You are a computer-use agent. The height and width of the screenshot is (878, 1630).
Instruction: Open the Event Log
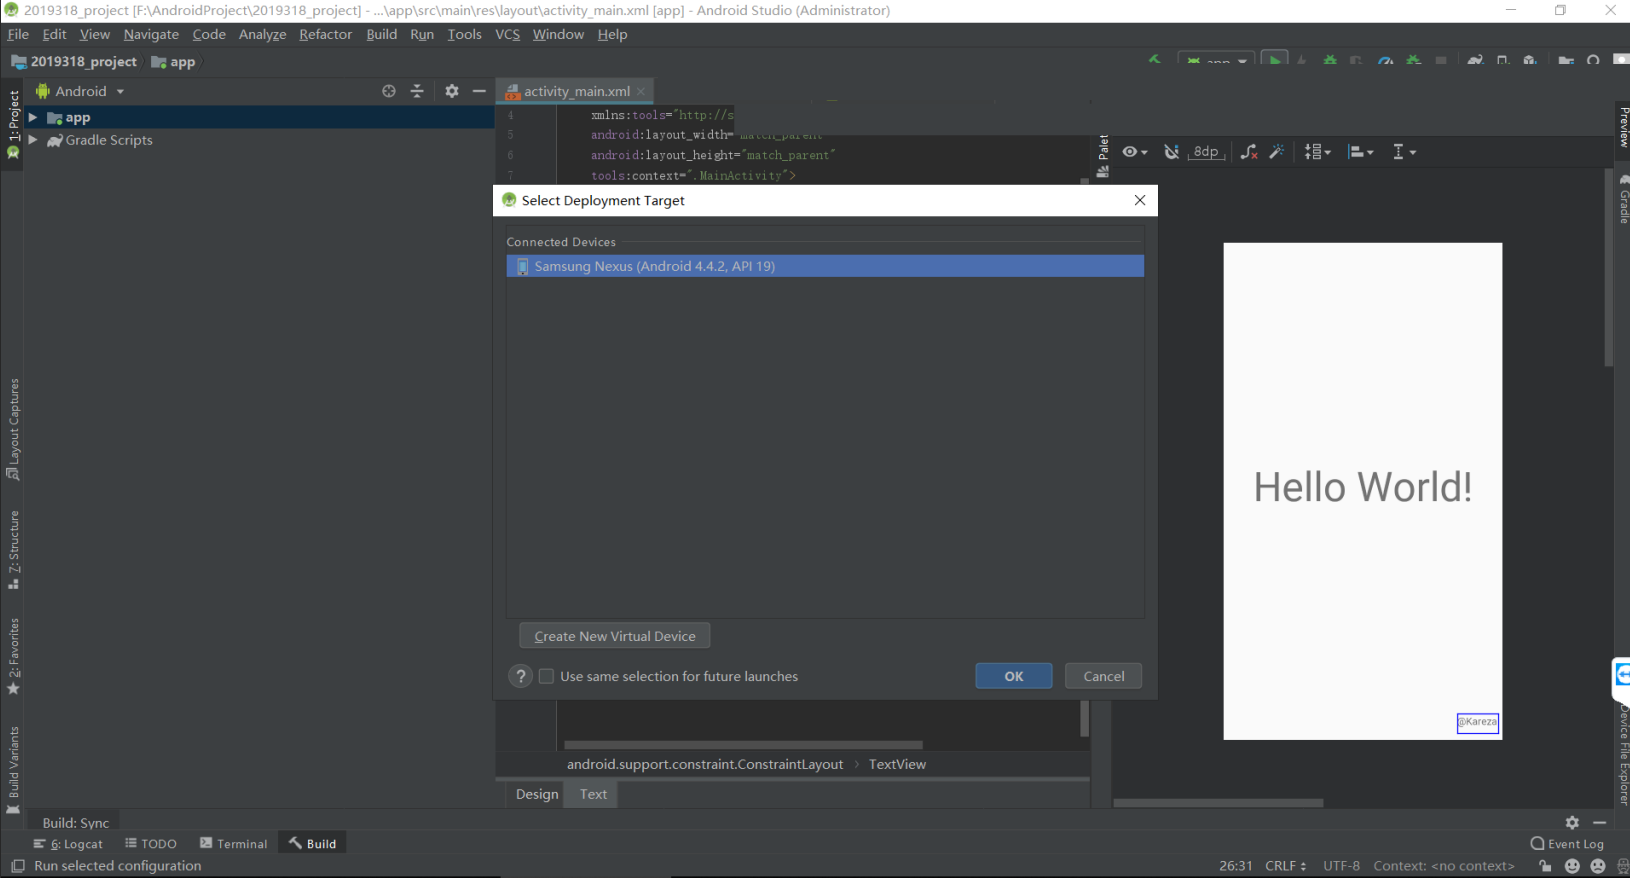coord(1567,844)
